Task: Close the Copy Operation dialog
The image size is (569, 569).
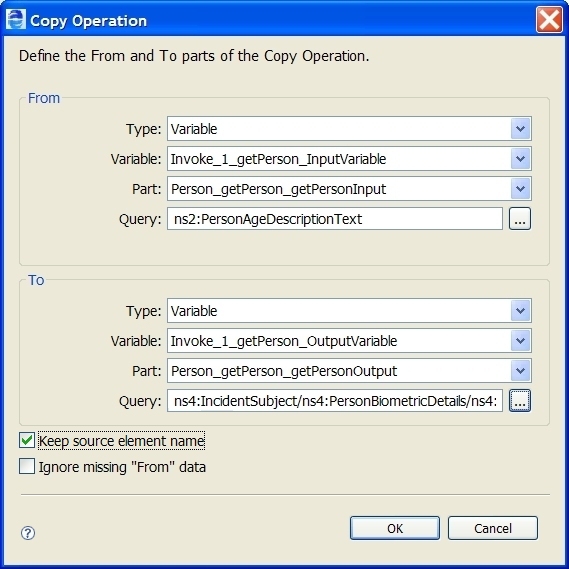Action: tap(549, 20)
